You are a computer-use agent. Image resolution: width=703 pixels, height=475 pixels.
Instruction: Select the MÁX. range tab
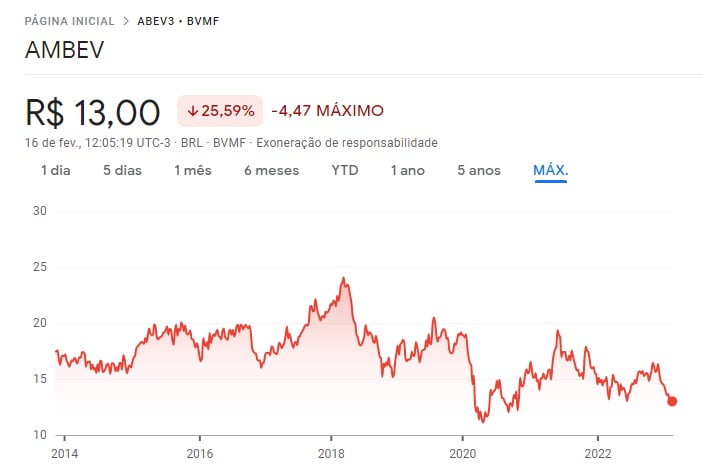(x=550, y=170)
